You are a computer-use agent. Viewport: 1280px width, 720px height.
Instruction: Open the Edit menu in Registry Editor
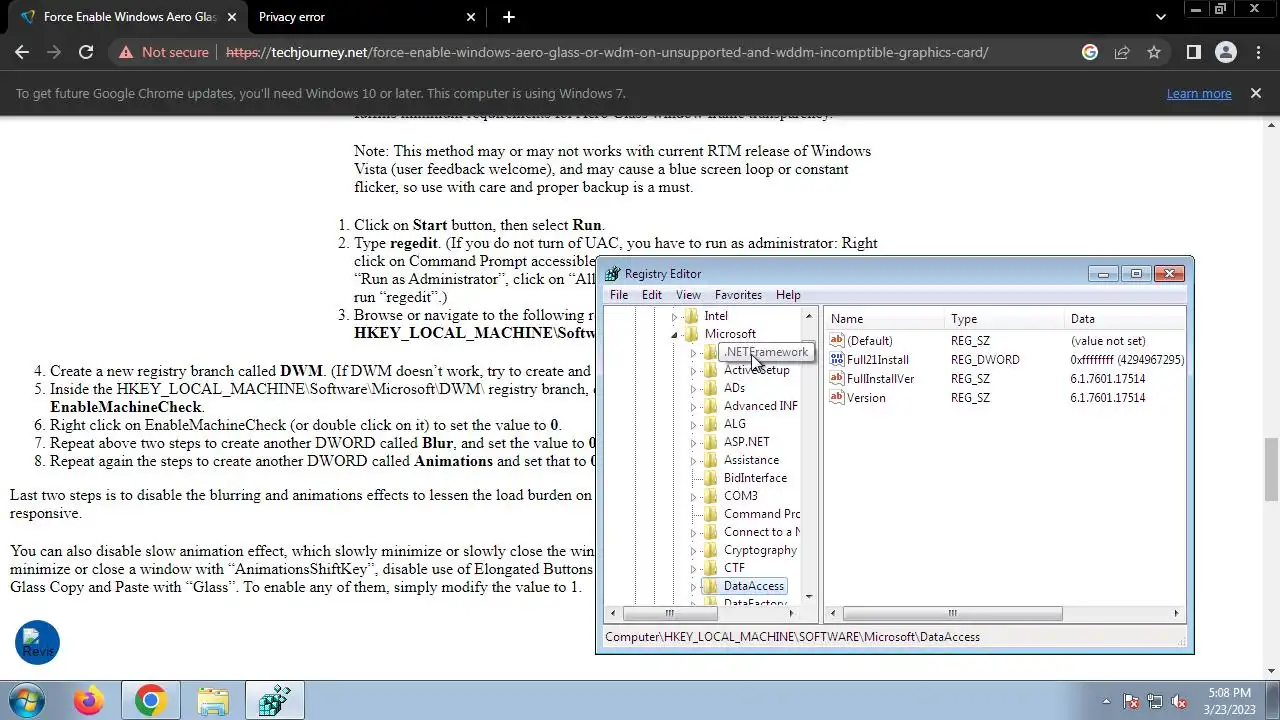pyautogui.click(x=651, y=295)
